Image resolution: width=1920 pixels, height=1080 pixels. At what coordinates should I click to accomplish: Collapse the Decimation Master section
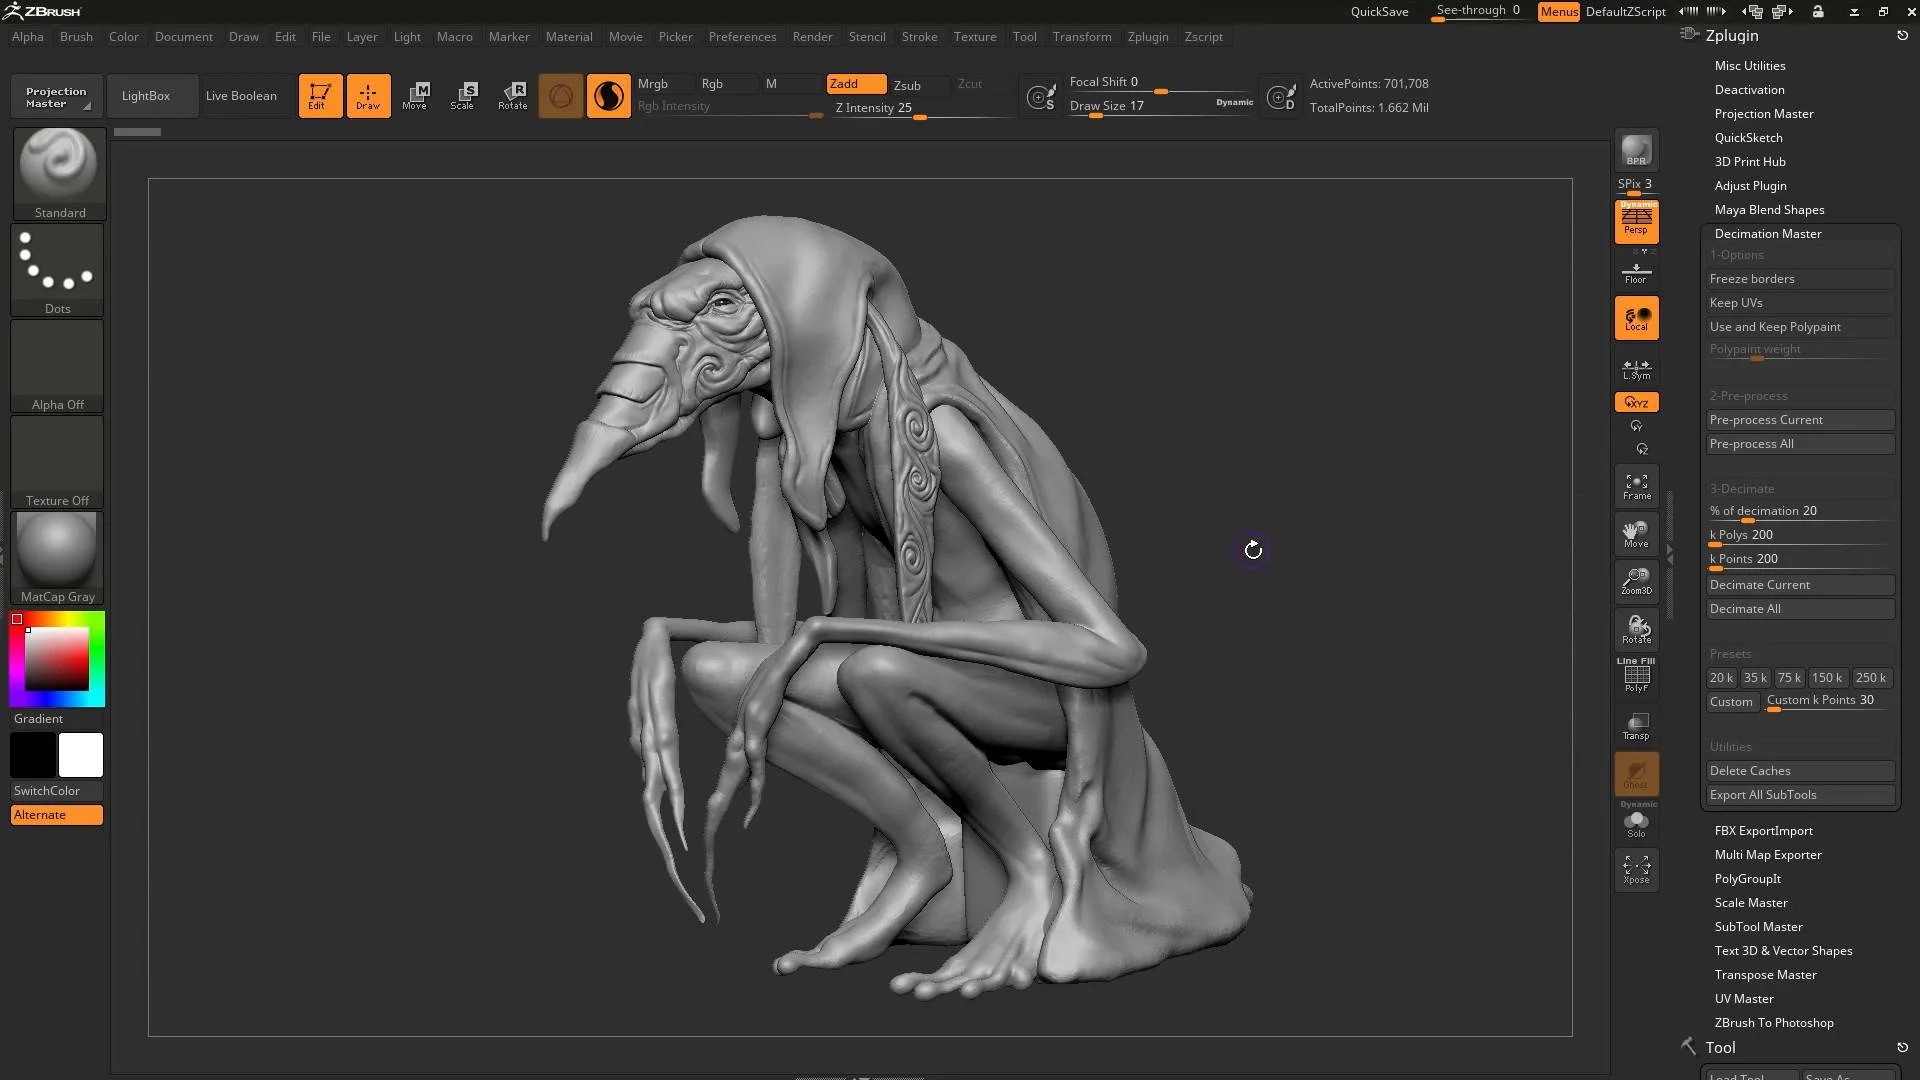click(1767, 234)
